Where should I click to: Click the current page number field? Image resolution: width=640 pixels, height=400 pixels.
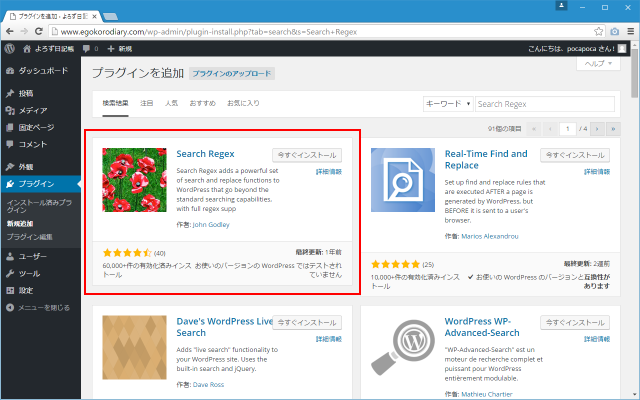[567, 129]
